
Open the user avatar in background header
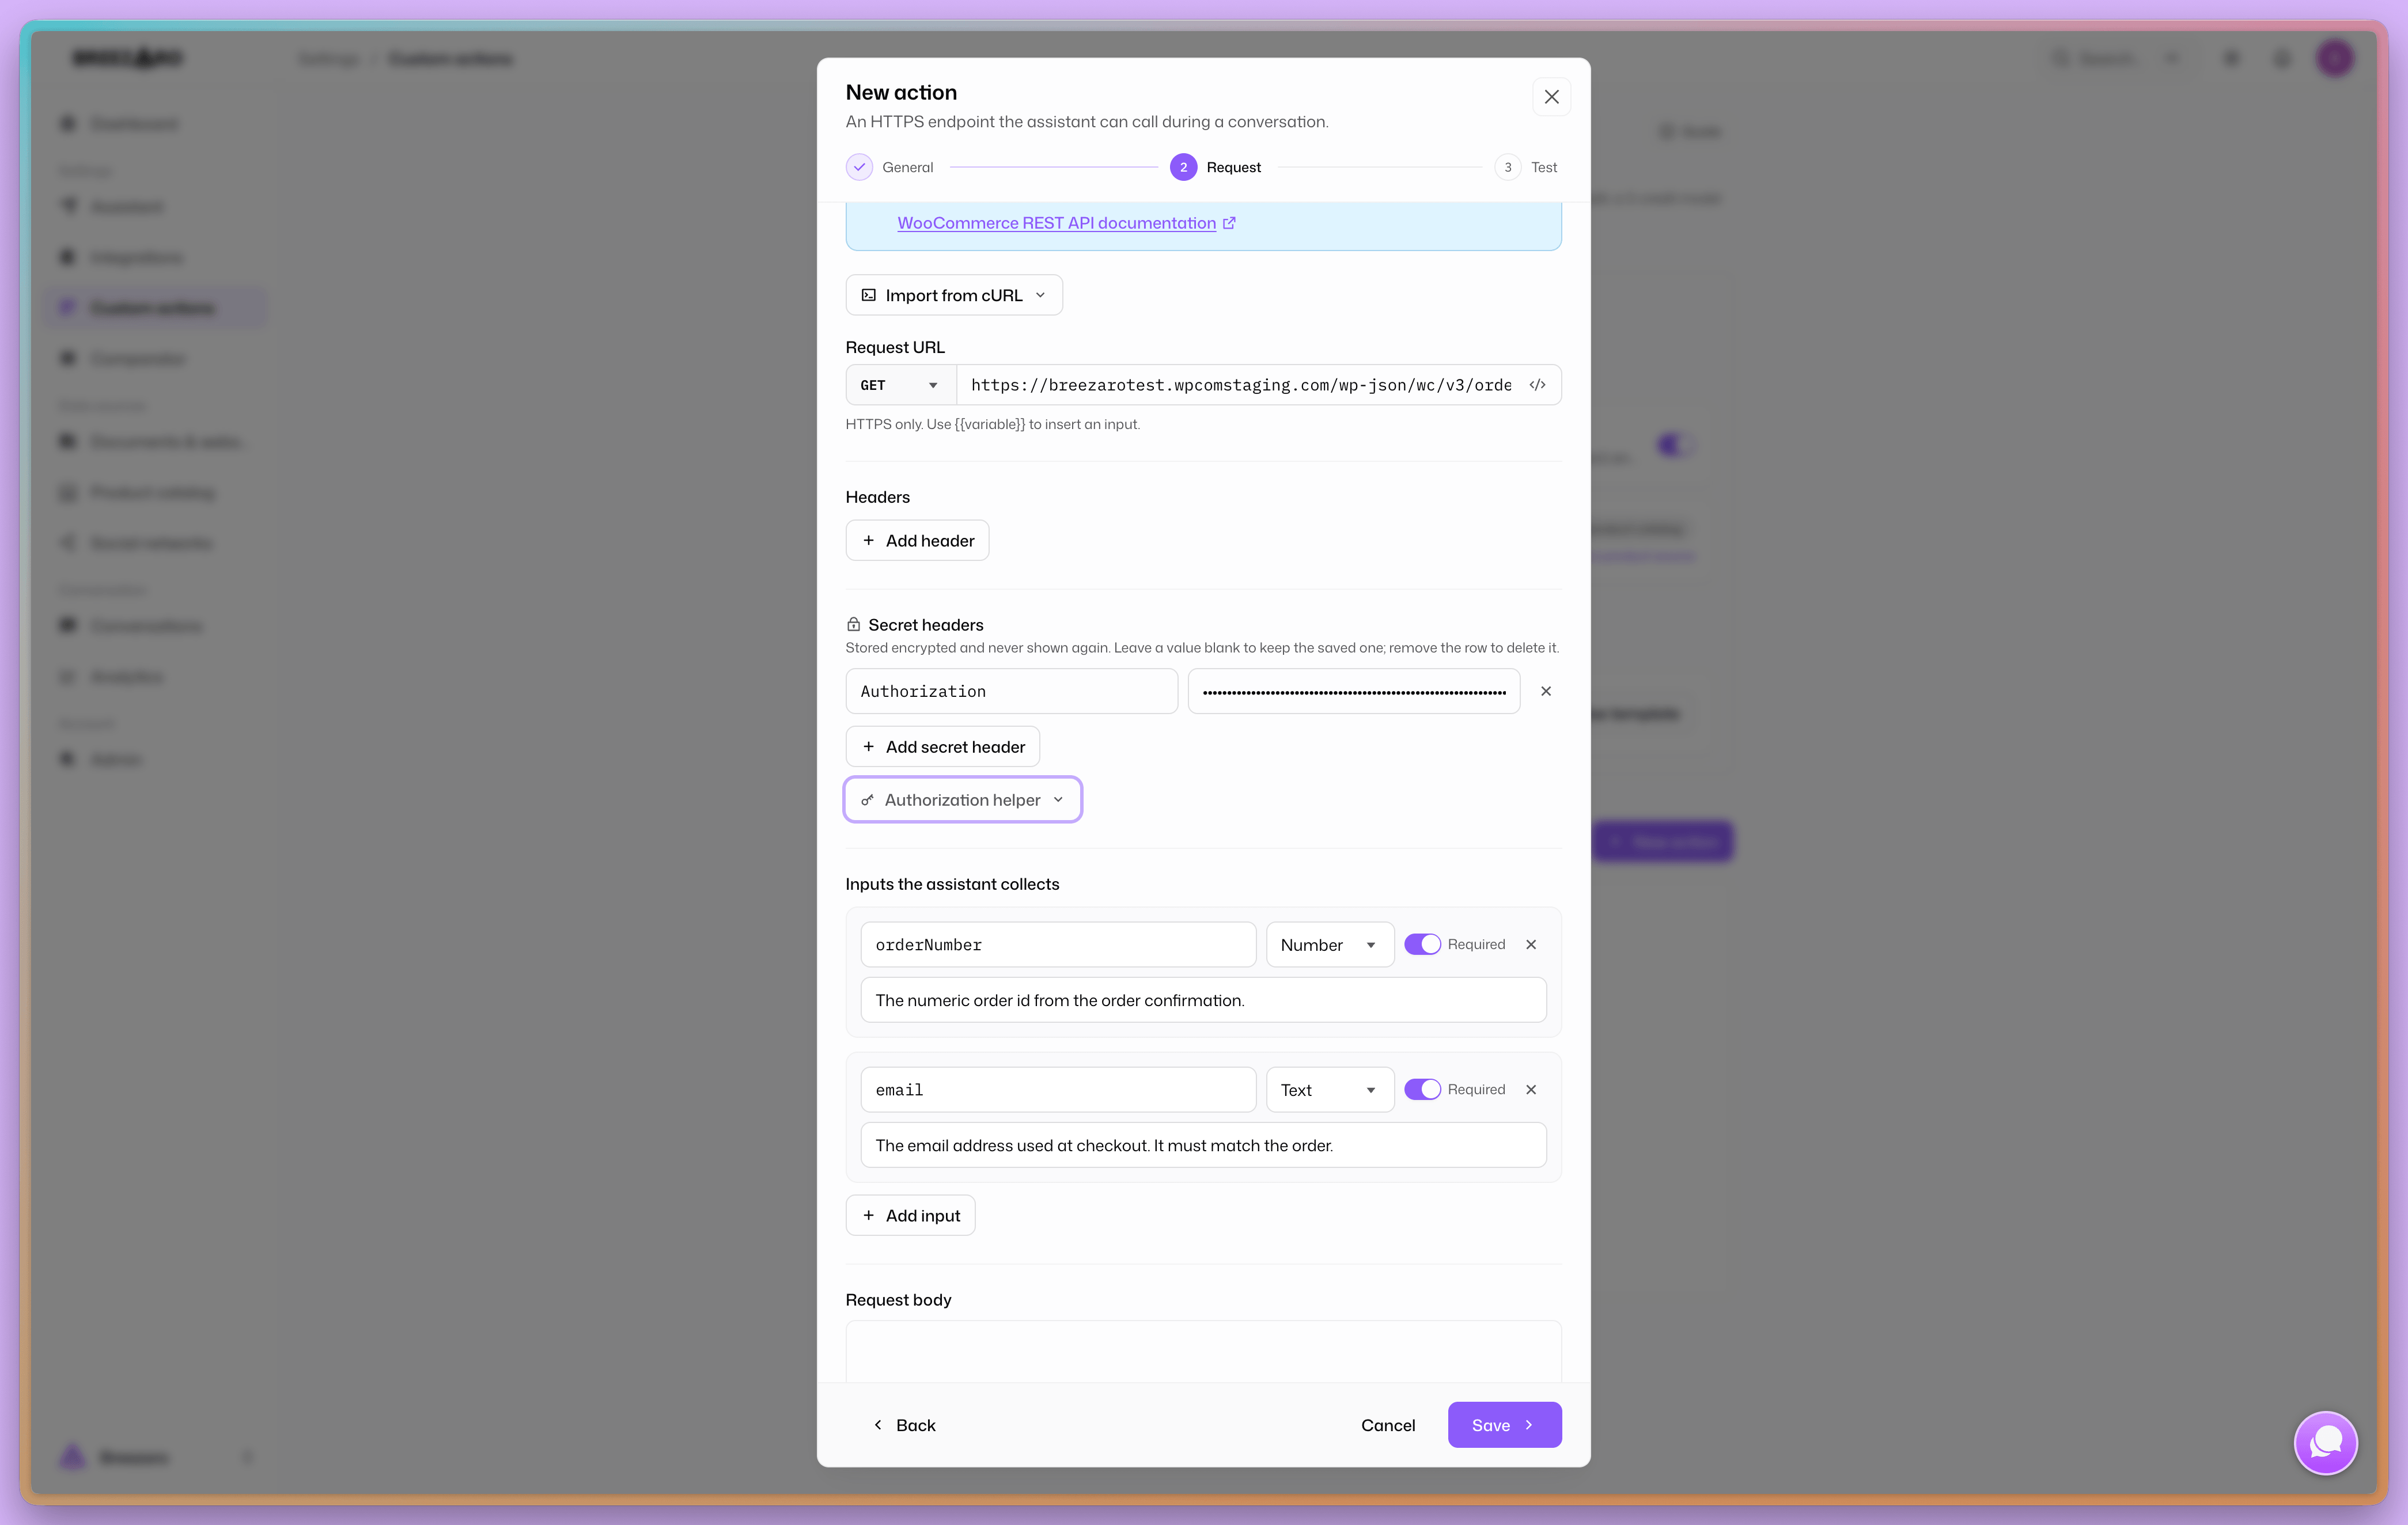pyautogui.click(x=2335, y=58)
